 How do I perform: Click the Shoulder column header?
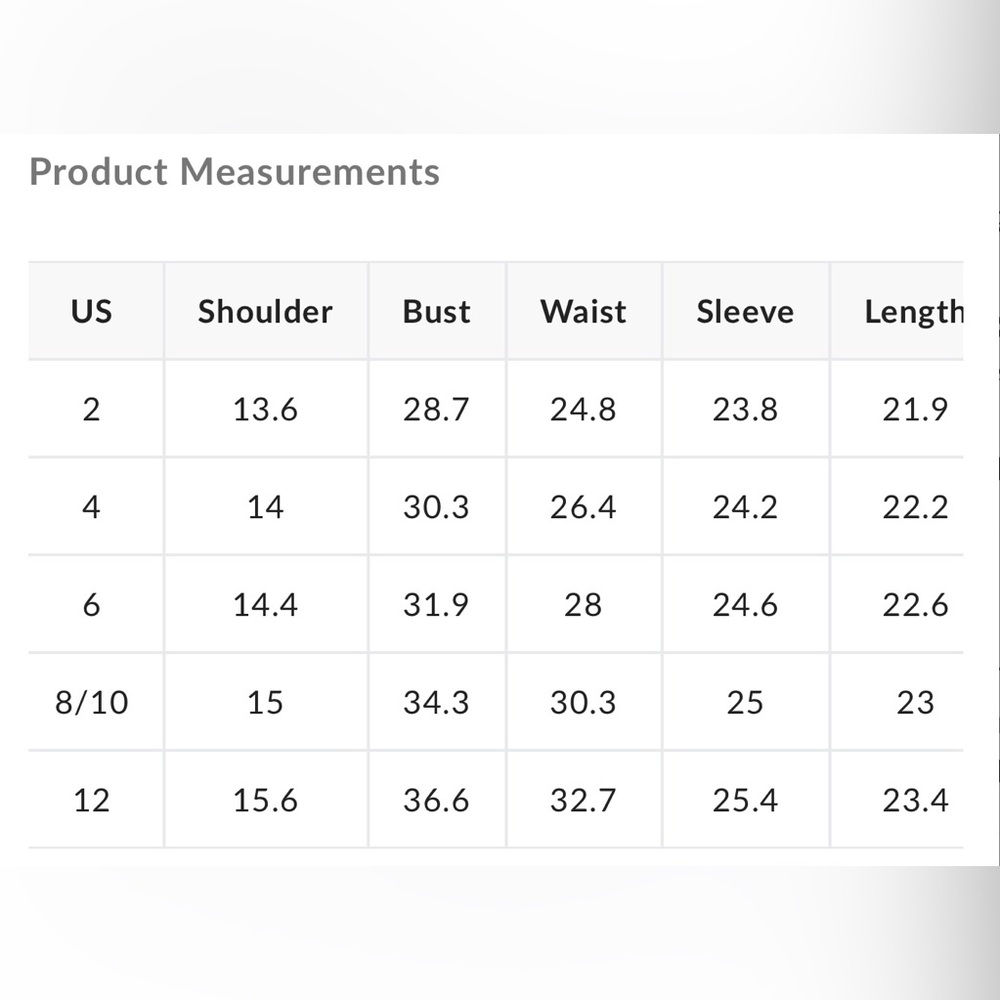[x=265, y=312]
